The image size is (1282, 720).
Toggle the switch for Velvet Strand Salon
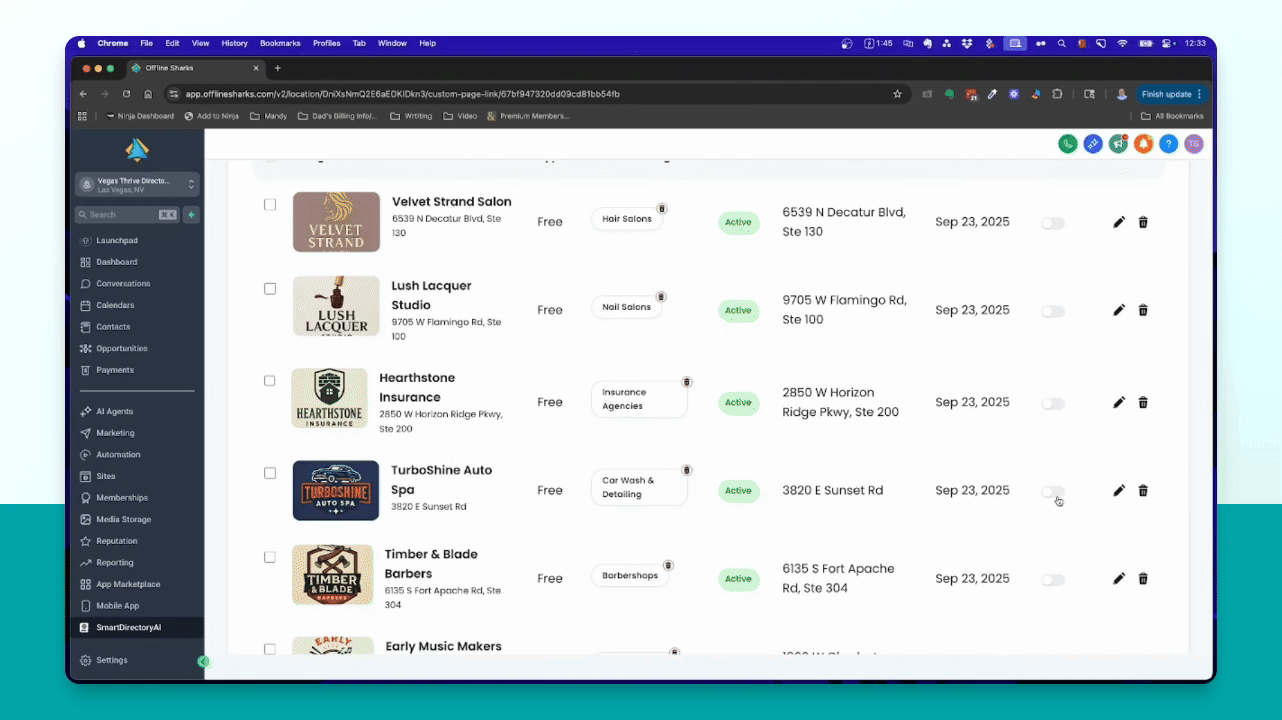(x=1053, y=224)
